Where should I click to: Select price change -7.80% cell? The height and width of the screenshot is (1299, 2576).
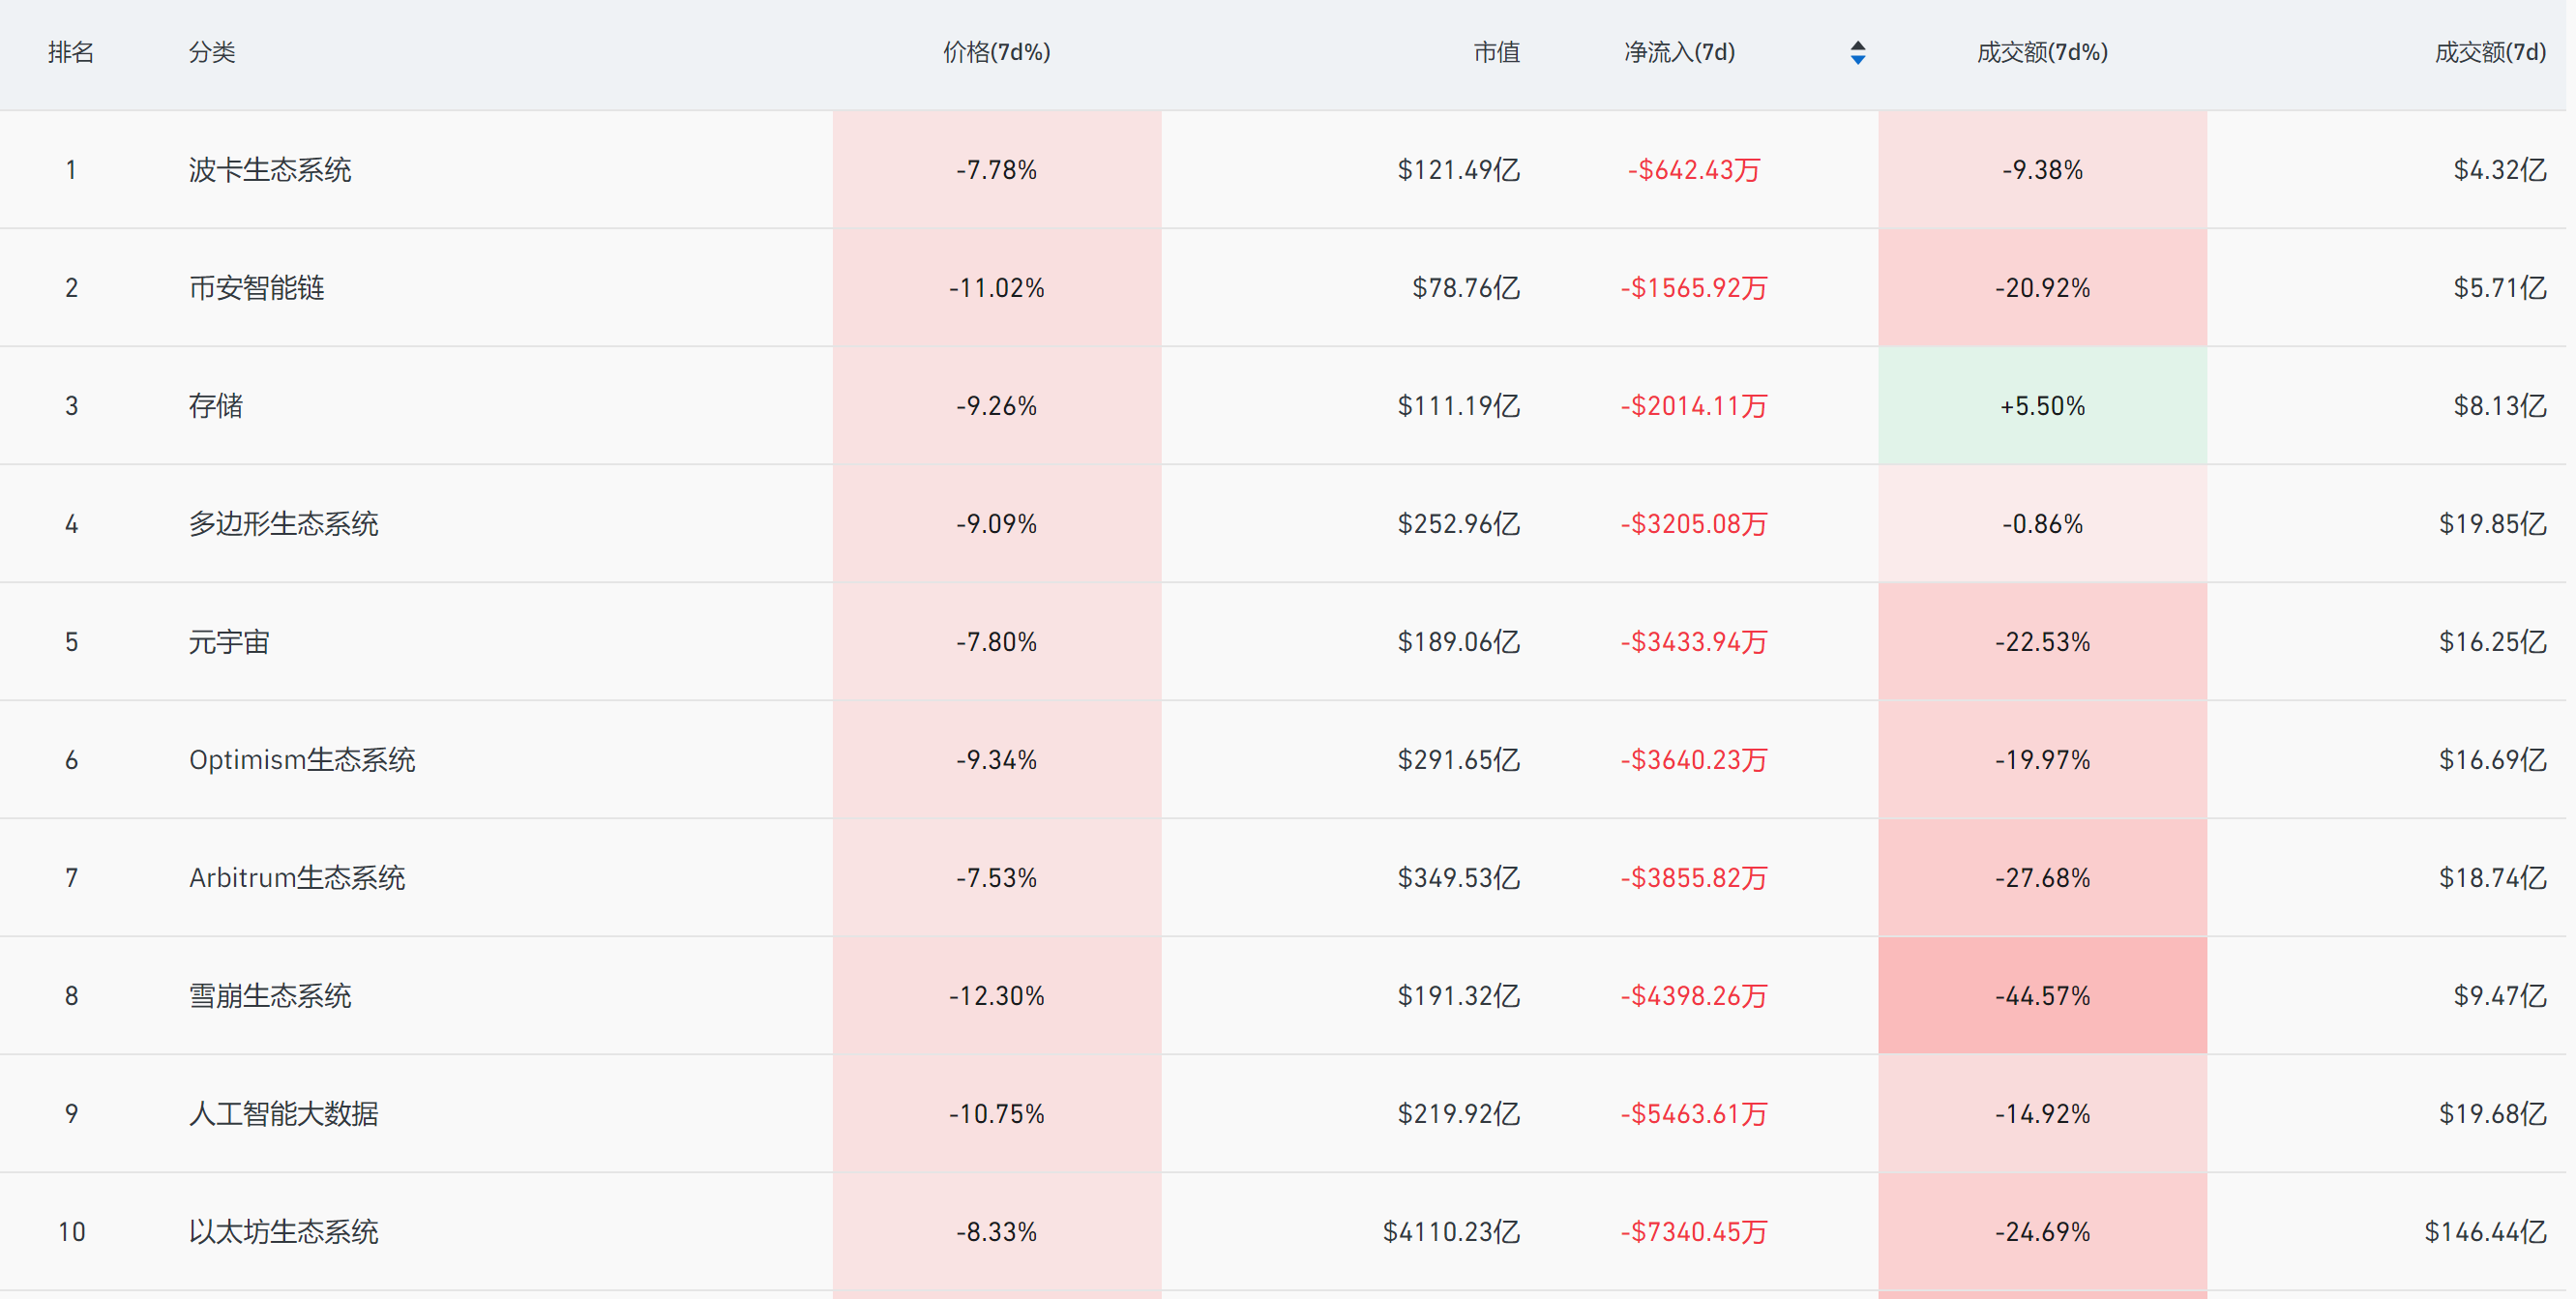(x=997, y=642)
